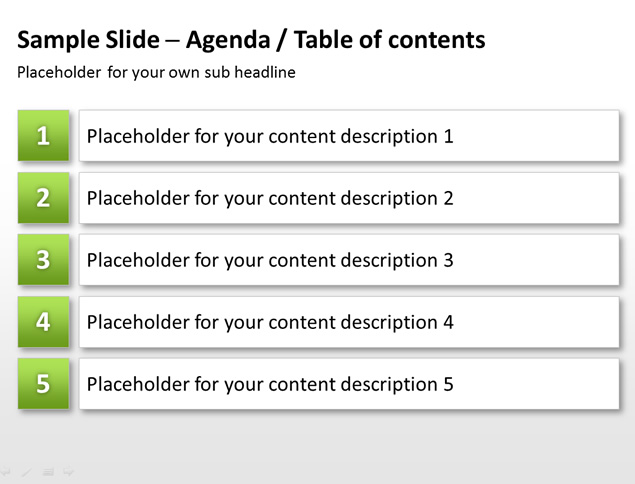Click the next slide arrow icon
The width and height of the screenshot is (635, 484).
click(69, 471)
